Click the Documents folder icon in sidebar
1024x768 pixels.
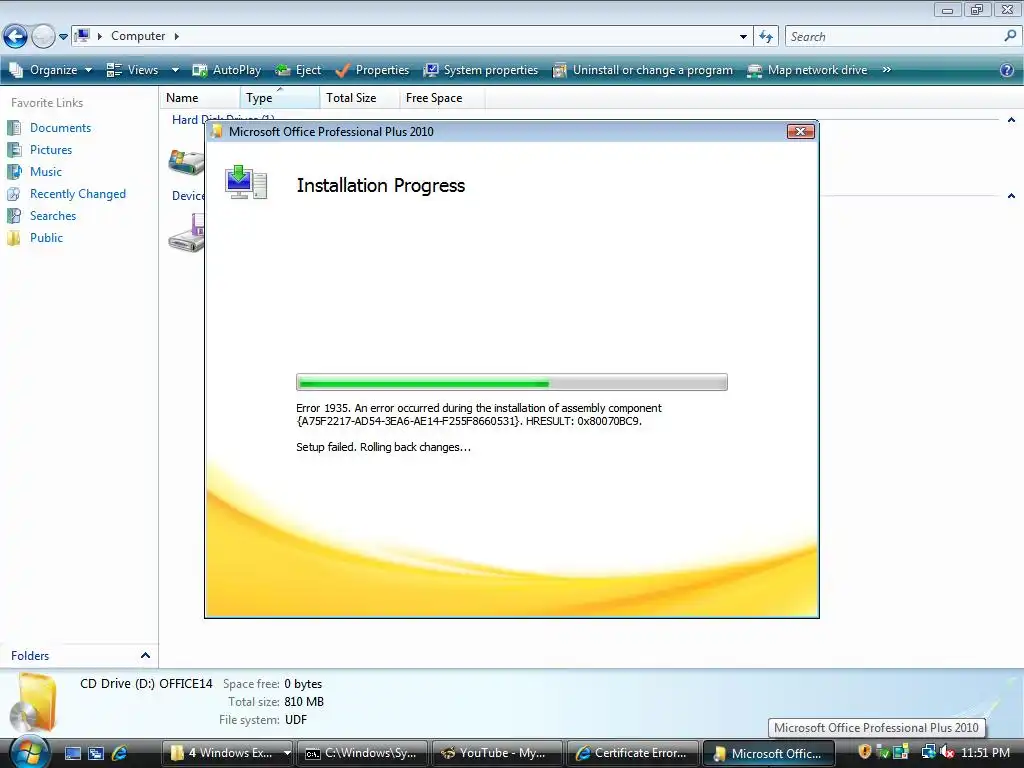(14, 128)
